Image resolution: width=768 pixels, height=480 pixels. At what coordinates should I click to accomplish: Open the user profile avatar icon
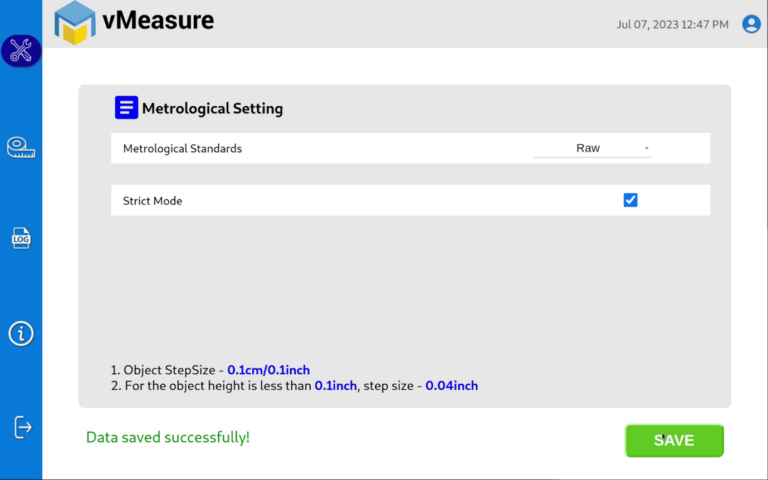coord(751,24)
